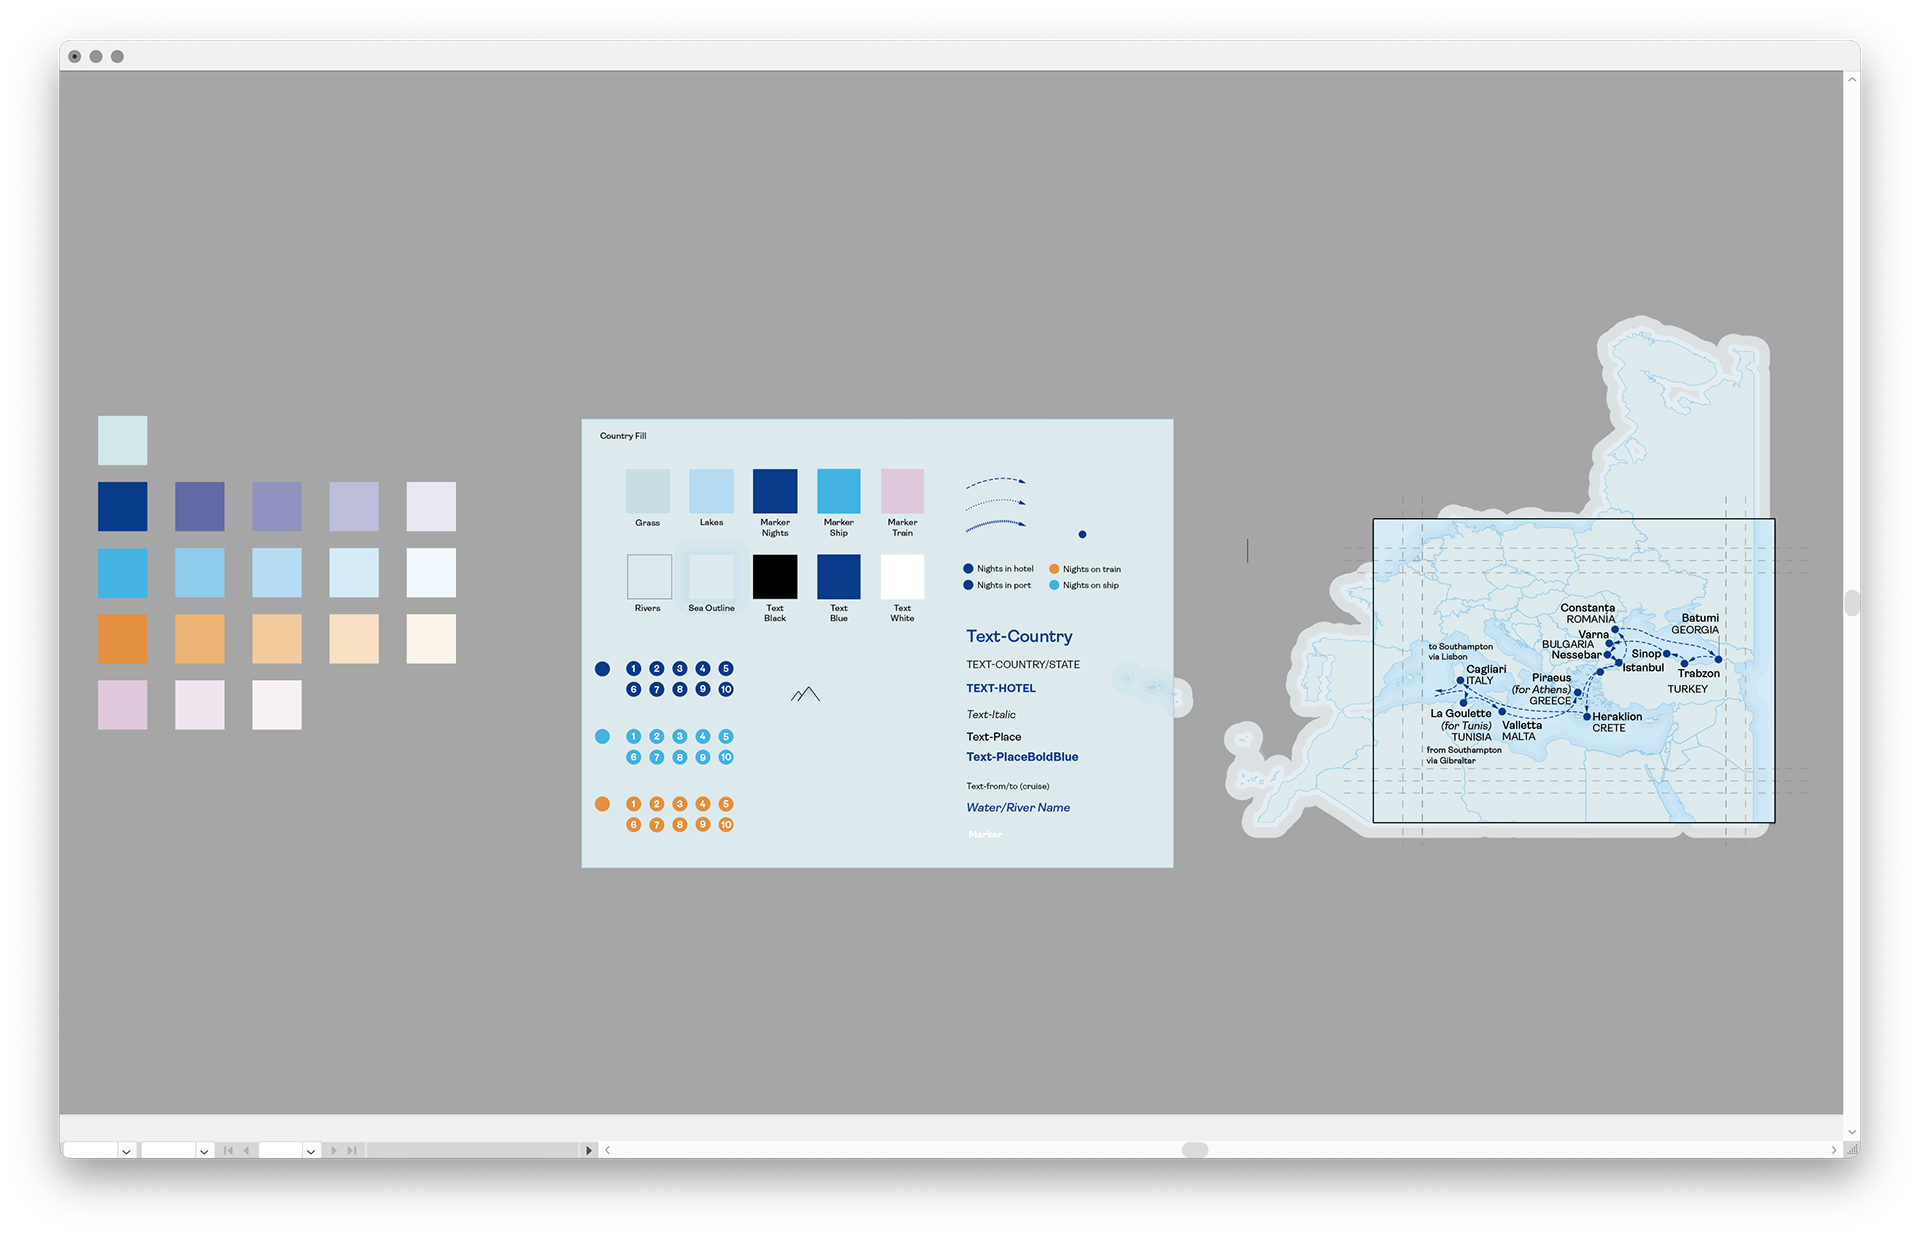The height and width of the screenshot is (1237, 1920).
Task: Select light blue marker number 3
Action: 680,736
